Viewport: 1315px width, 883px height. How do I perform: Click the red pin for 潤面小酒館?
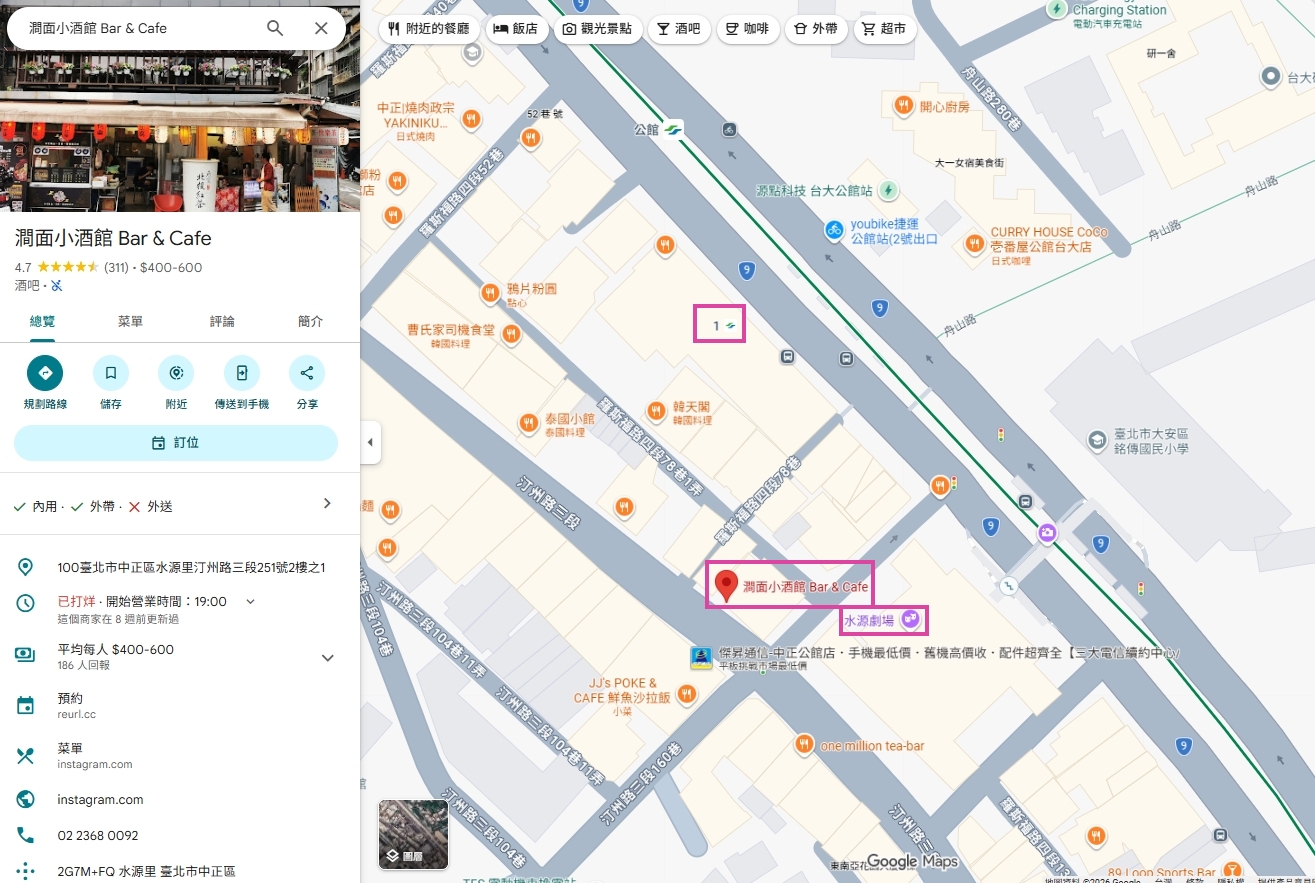(727, 585)
